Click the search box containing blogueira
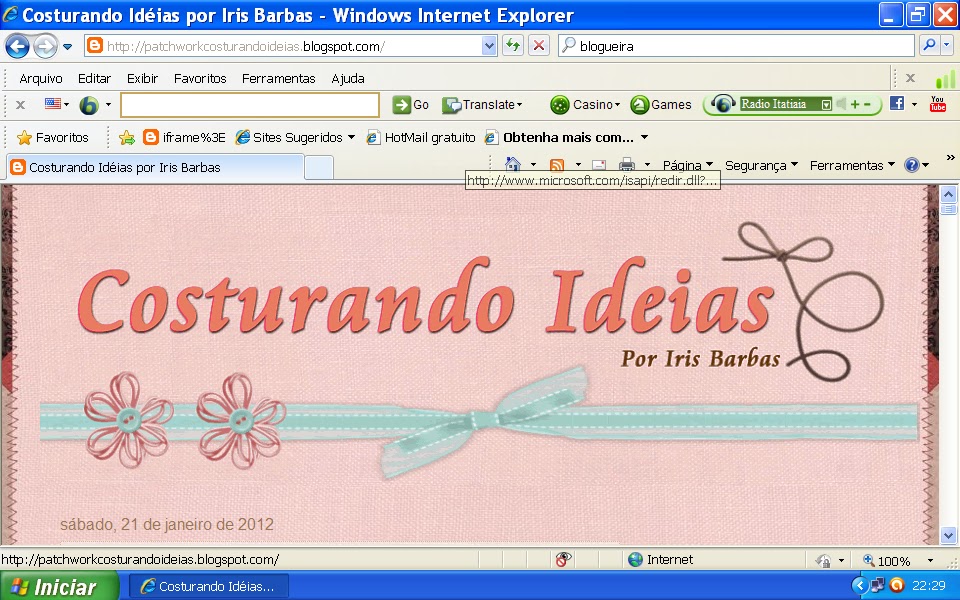This screenshot has width=960, height=600. point(736,46)
